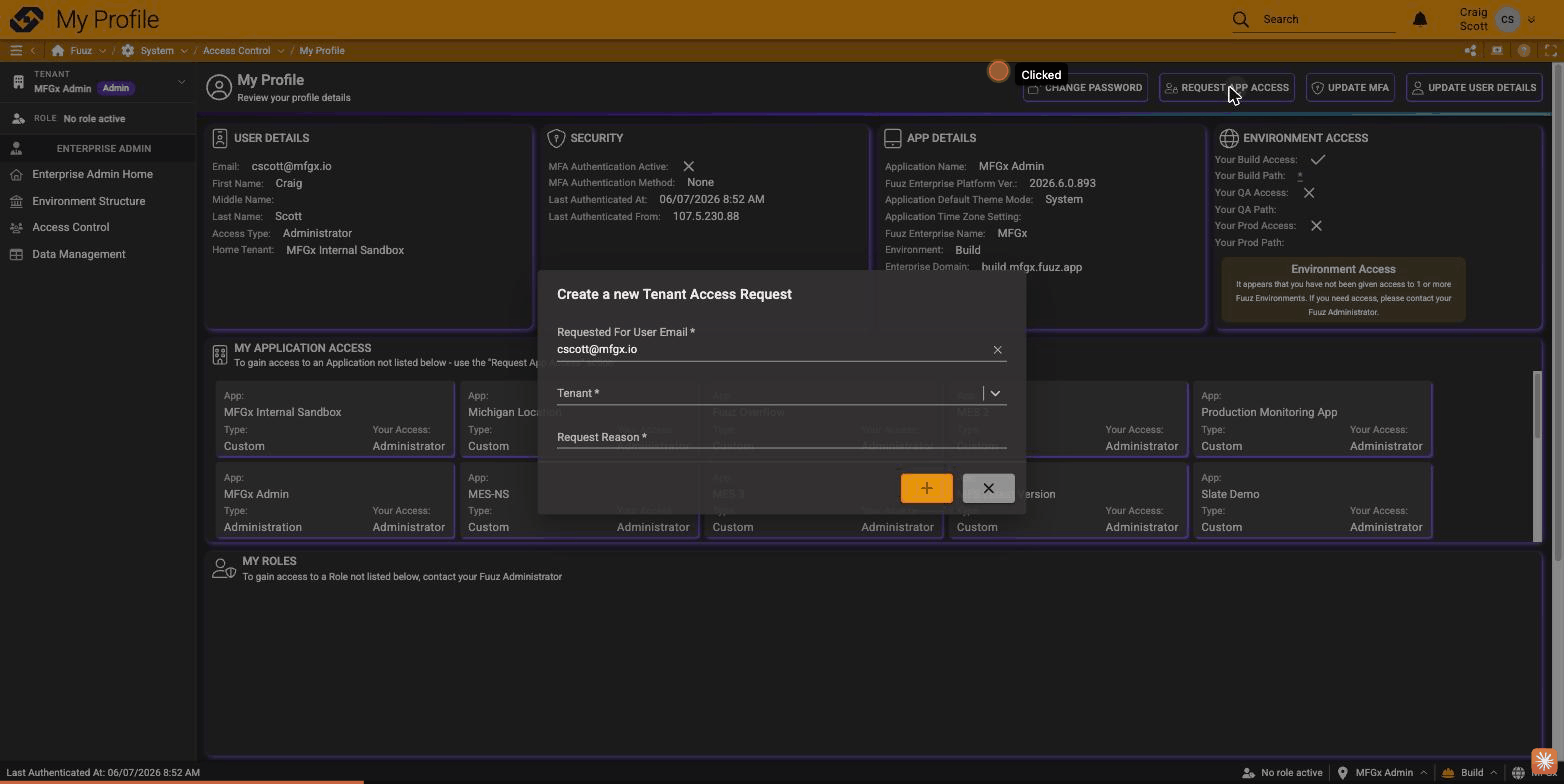1568x784 pixels.
Task: Click the Change Password button
Action: [1085, 88]
